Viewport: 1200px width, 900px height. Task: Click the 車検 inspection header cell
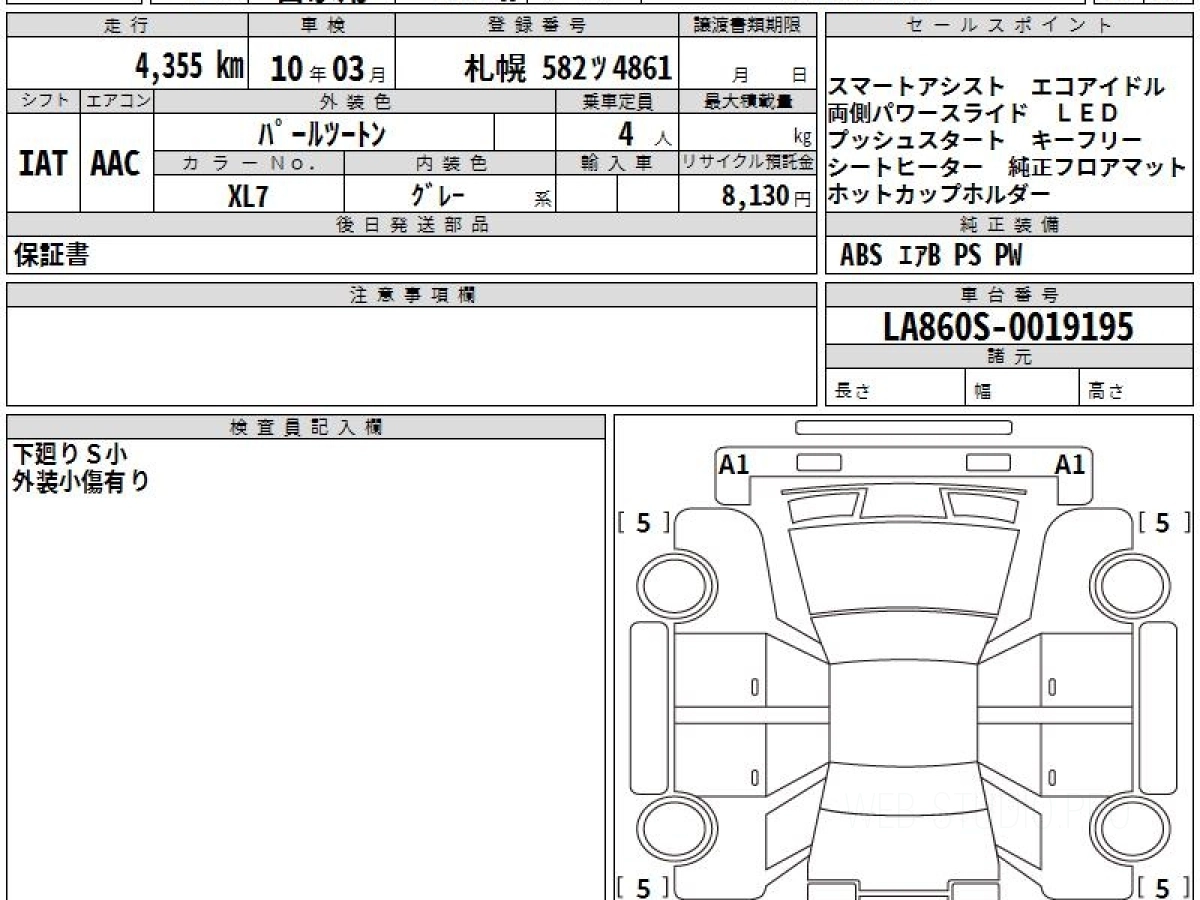321,26
